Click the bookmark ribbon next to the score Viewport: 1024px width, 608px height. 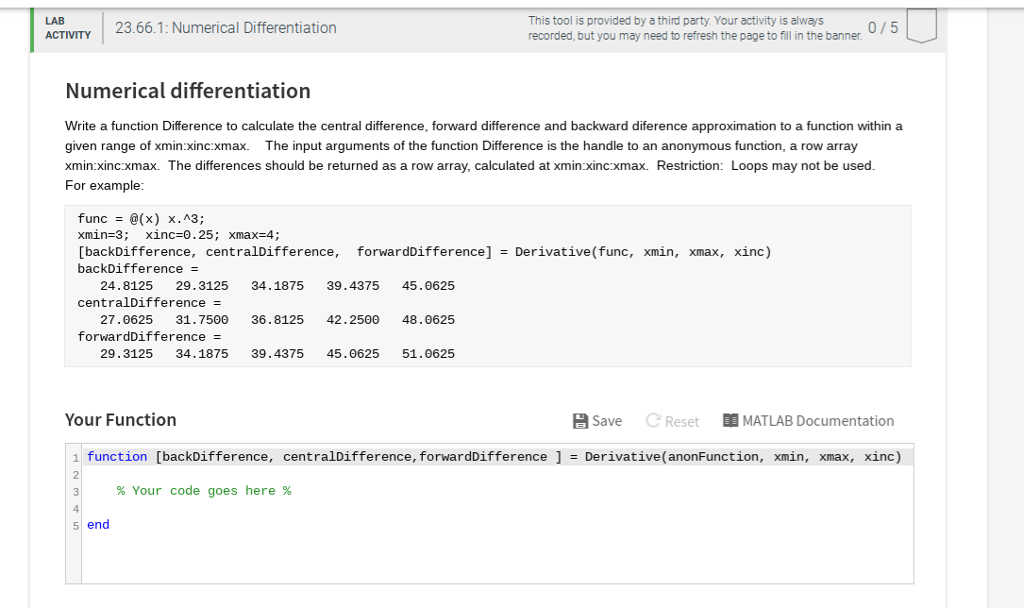920,27
